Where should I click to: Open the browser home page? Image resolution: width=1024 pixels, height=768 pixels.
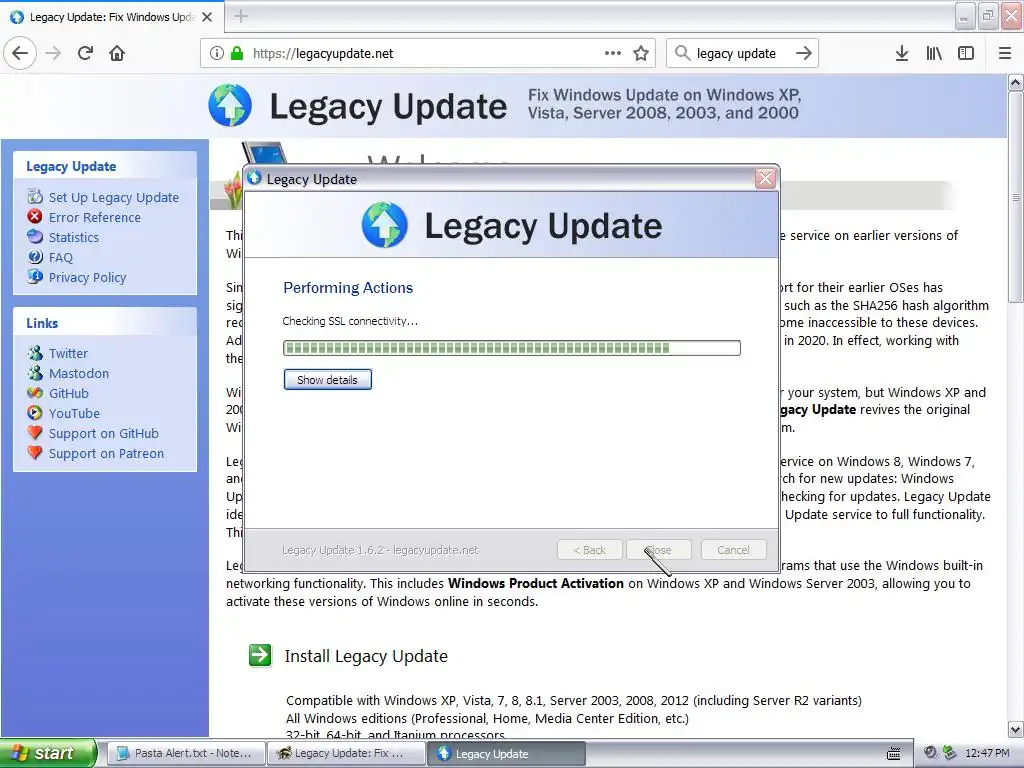(117, 53)
